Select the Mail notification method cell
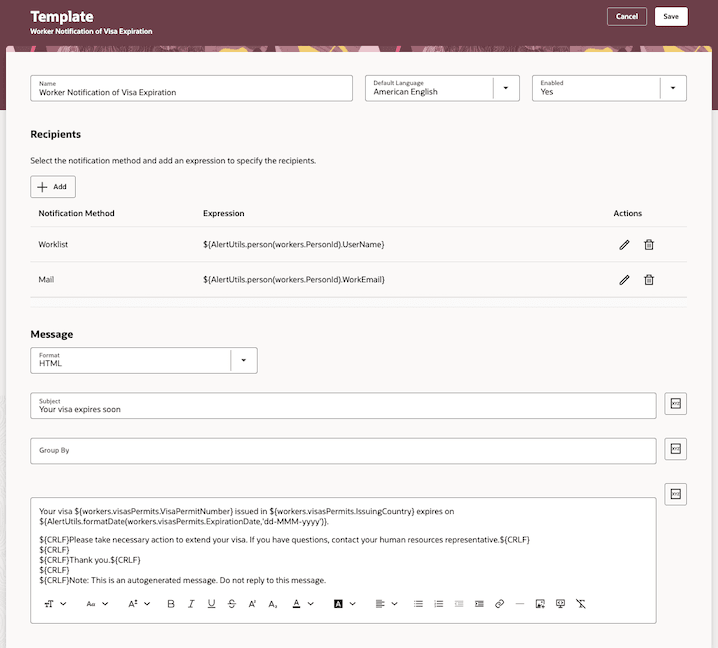Screen dimensions: 718x648 [x=46, y=280]
